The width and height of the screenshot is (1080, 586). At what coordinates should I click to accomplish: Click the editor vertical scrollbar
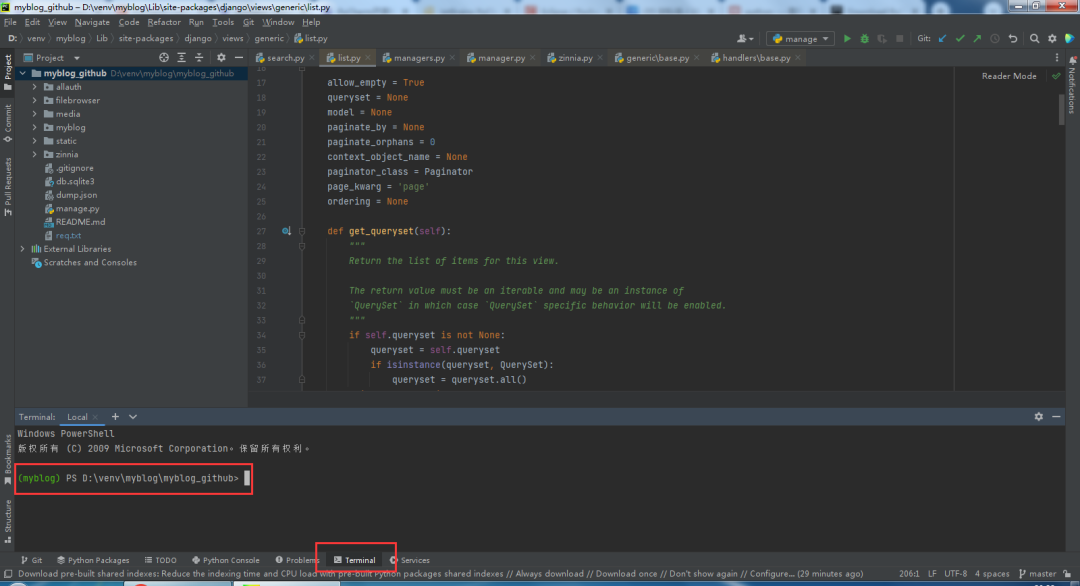1061,109
